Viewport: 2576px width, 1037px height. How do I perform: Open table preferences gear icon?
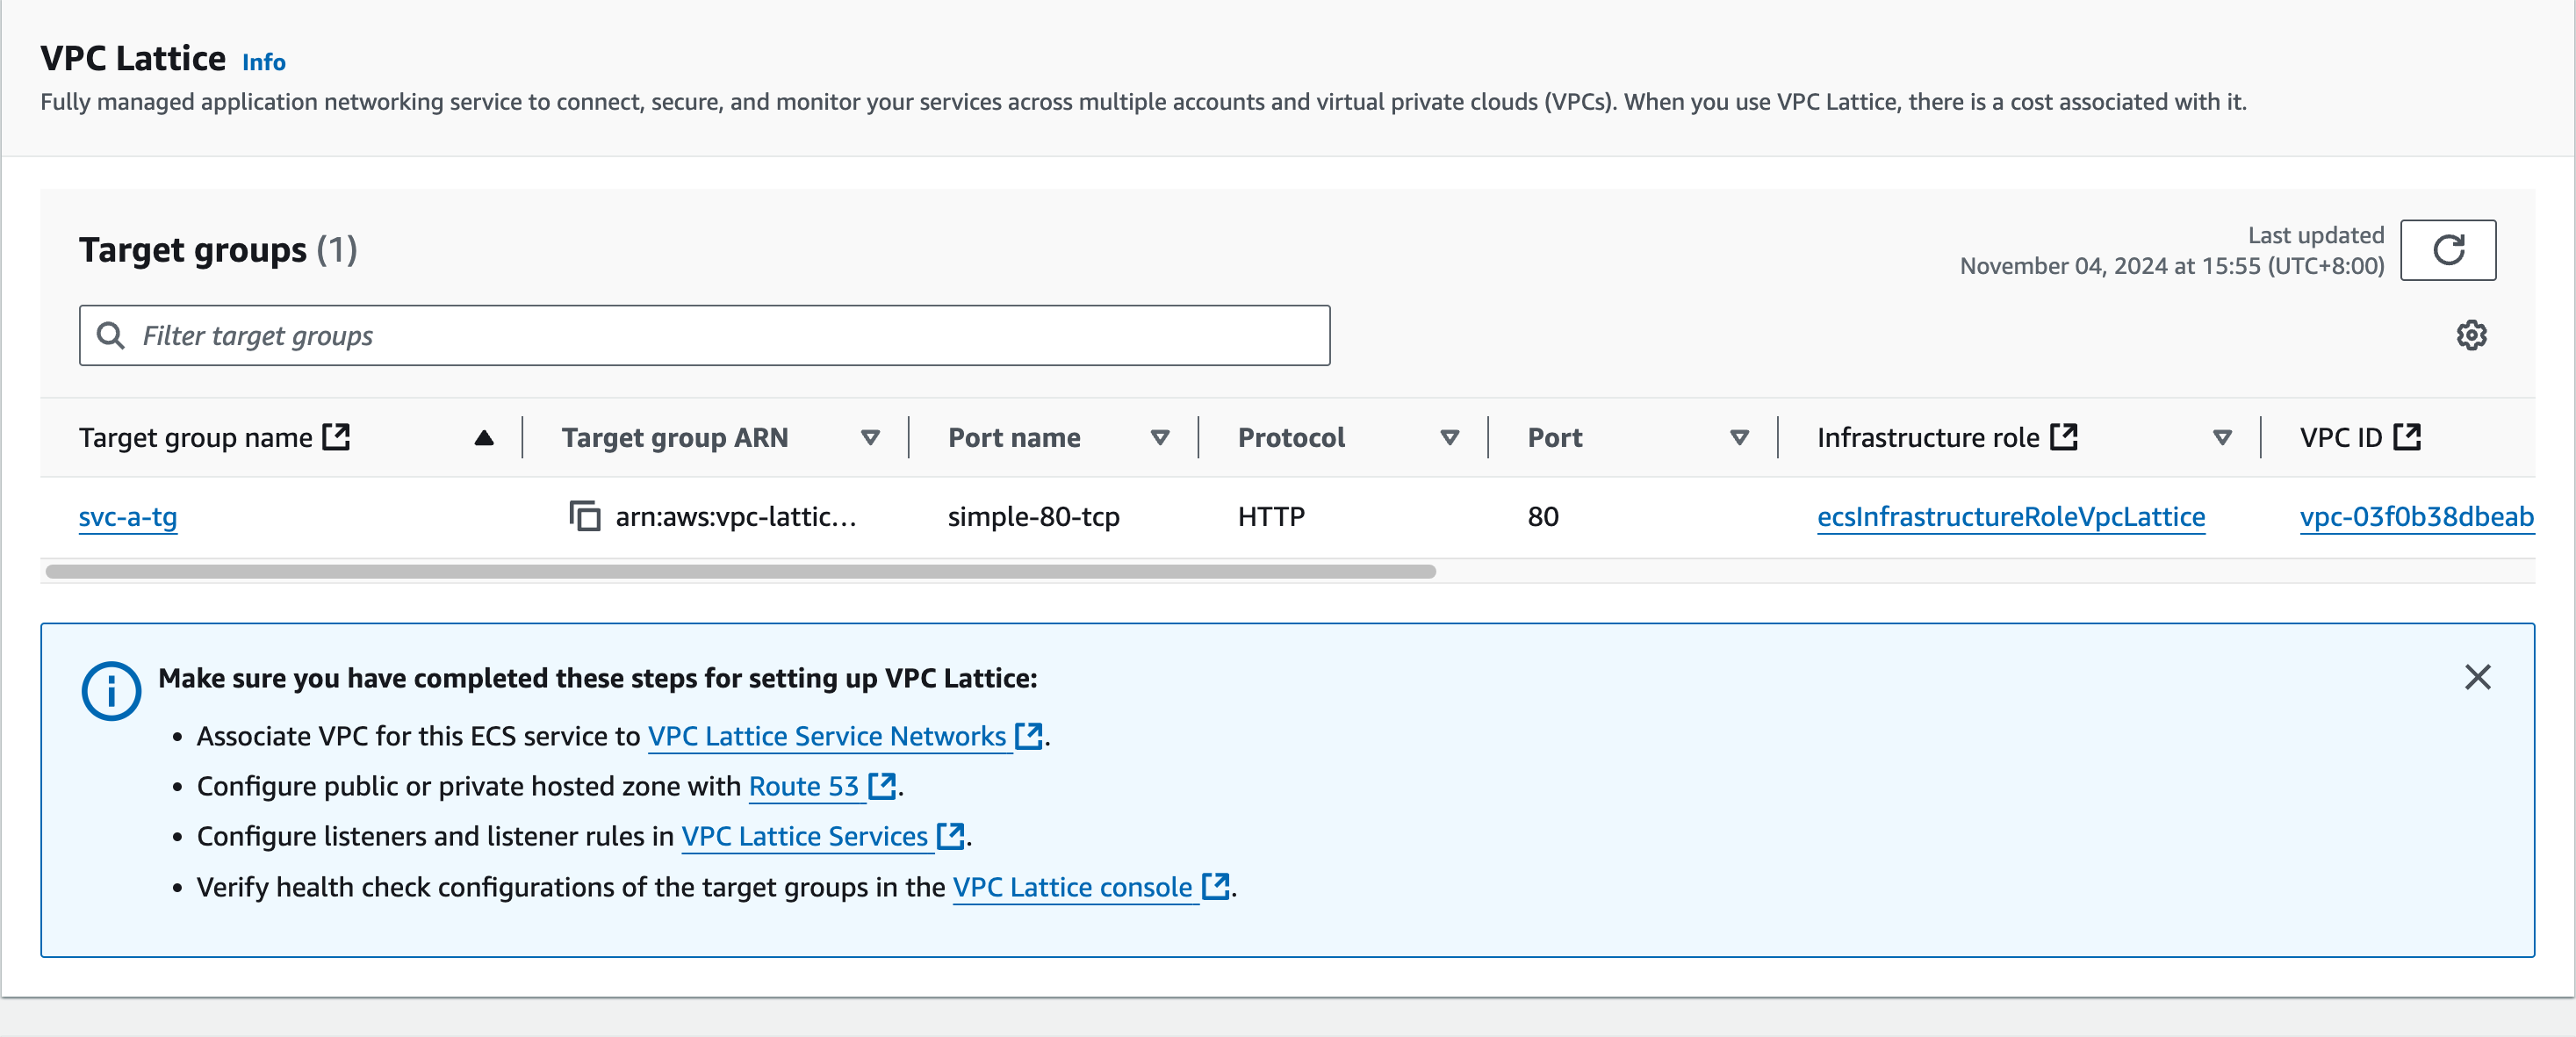click(2471, 336)
